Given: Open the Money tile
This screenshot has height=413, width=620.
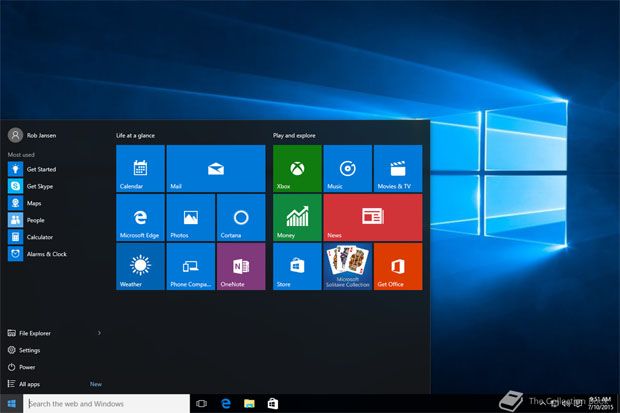Looking at the screenshot, I should [x=297, y=218].
